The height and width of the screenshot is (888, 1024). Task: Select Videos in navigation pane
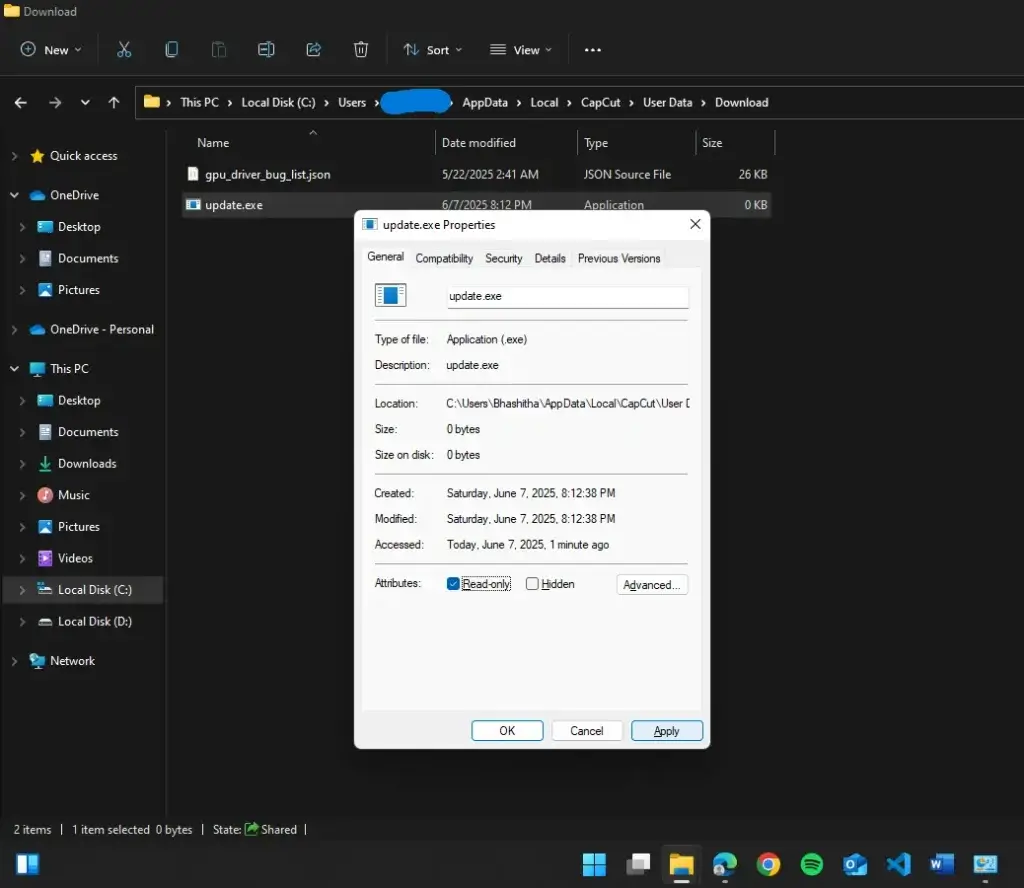75,558
